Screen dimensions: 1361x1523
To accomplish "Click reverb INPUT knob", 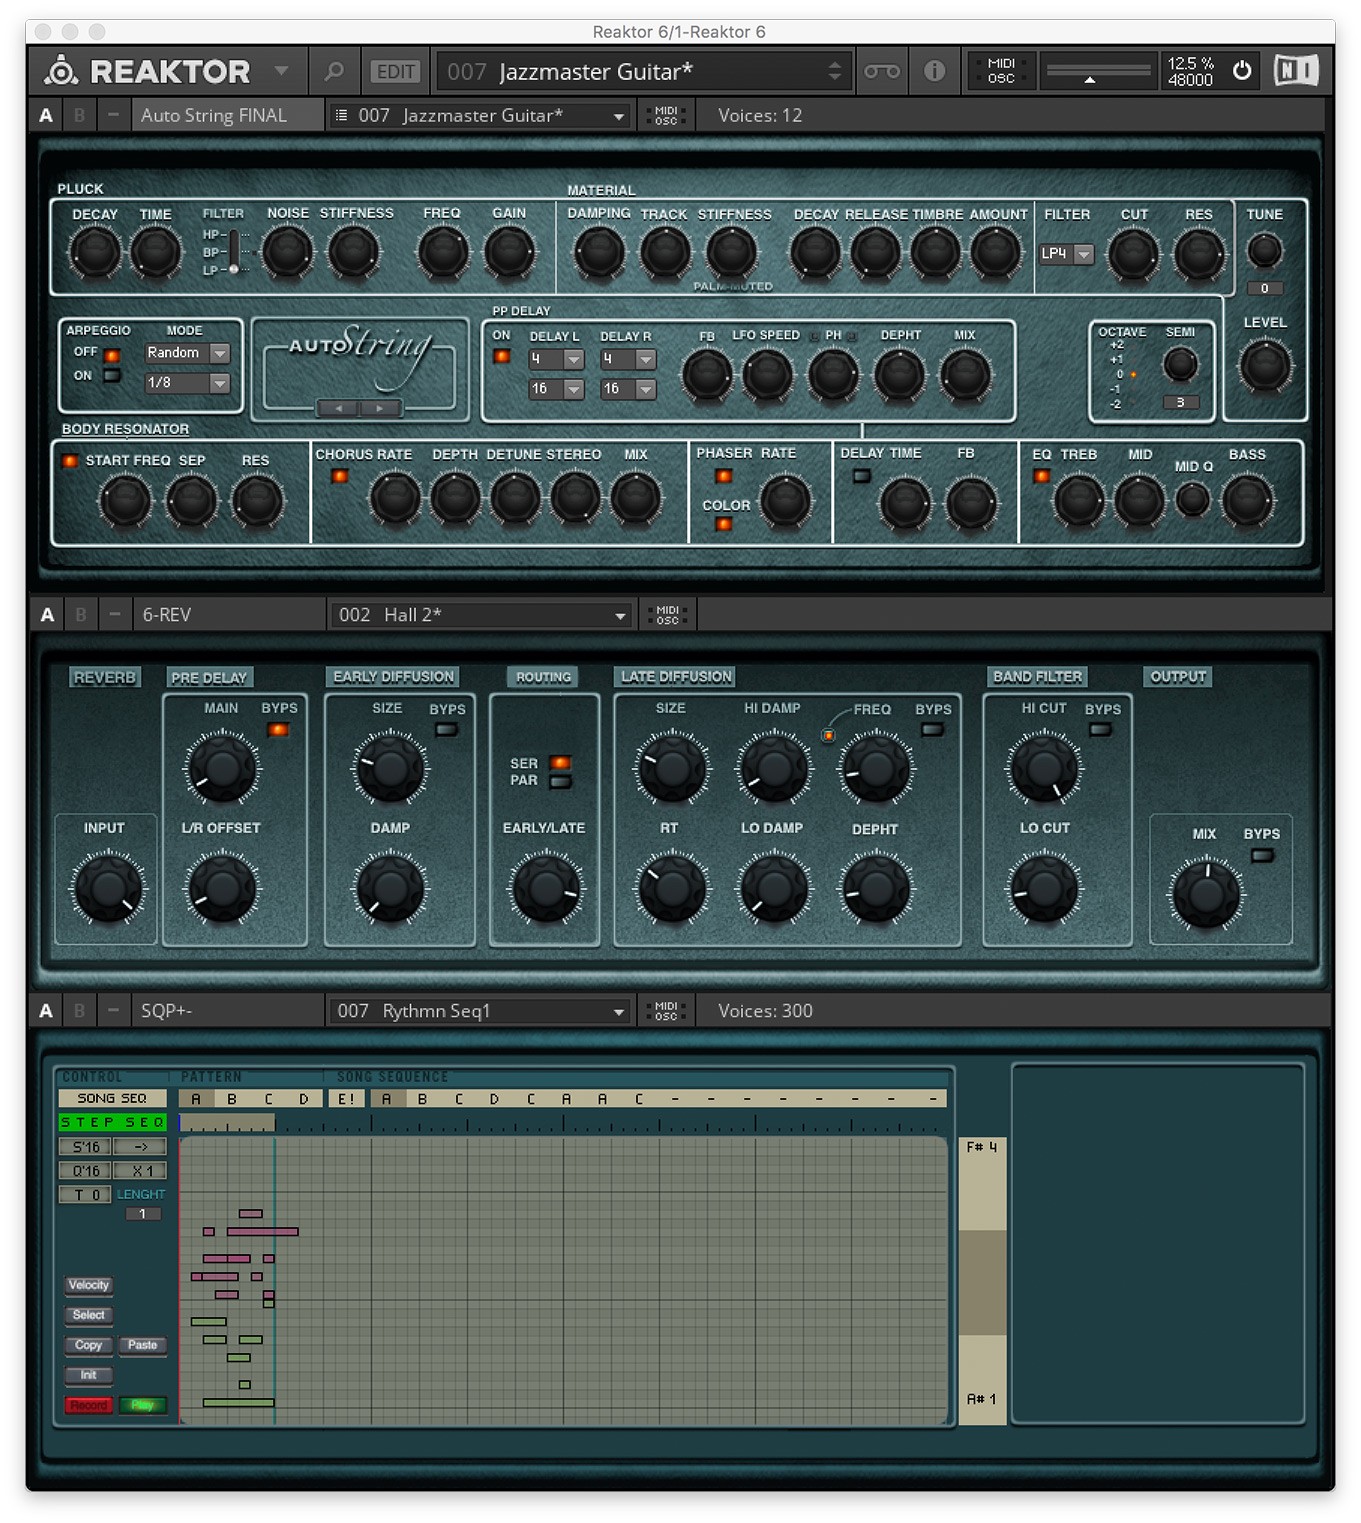I will [107, 888].
